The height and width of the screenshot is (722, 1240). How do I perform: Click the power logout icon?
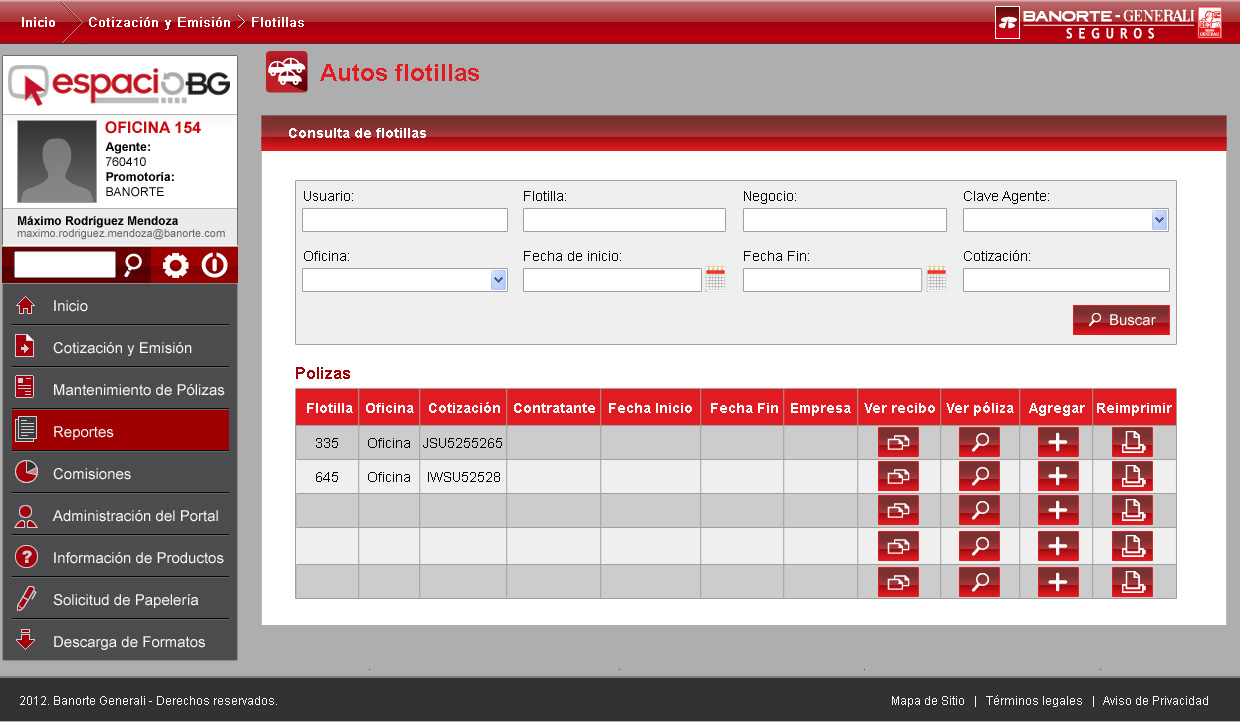215,265
